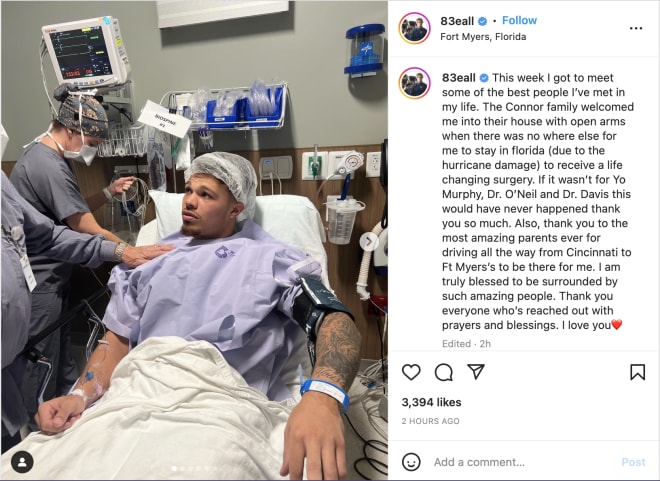The height and width of the screenshot is (481, 660).
Task: Like the post with heart icon
Action: click(x=411, y=372)
